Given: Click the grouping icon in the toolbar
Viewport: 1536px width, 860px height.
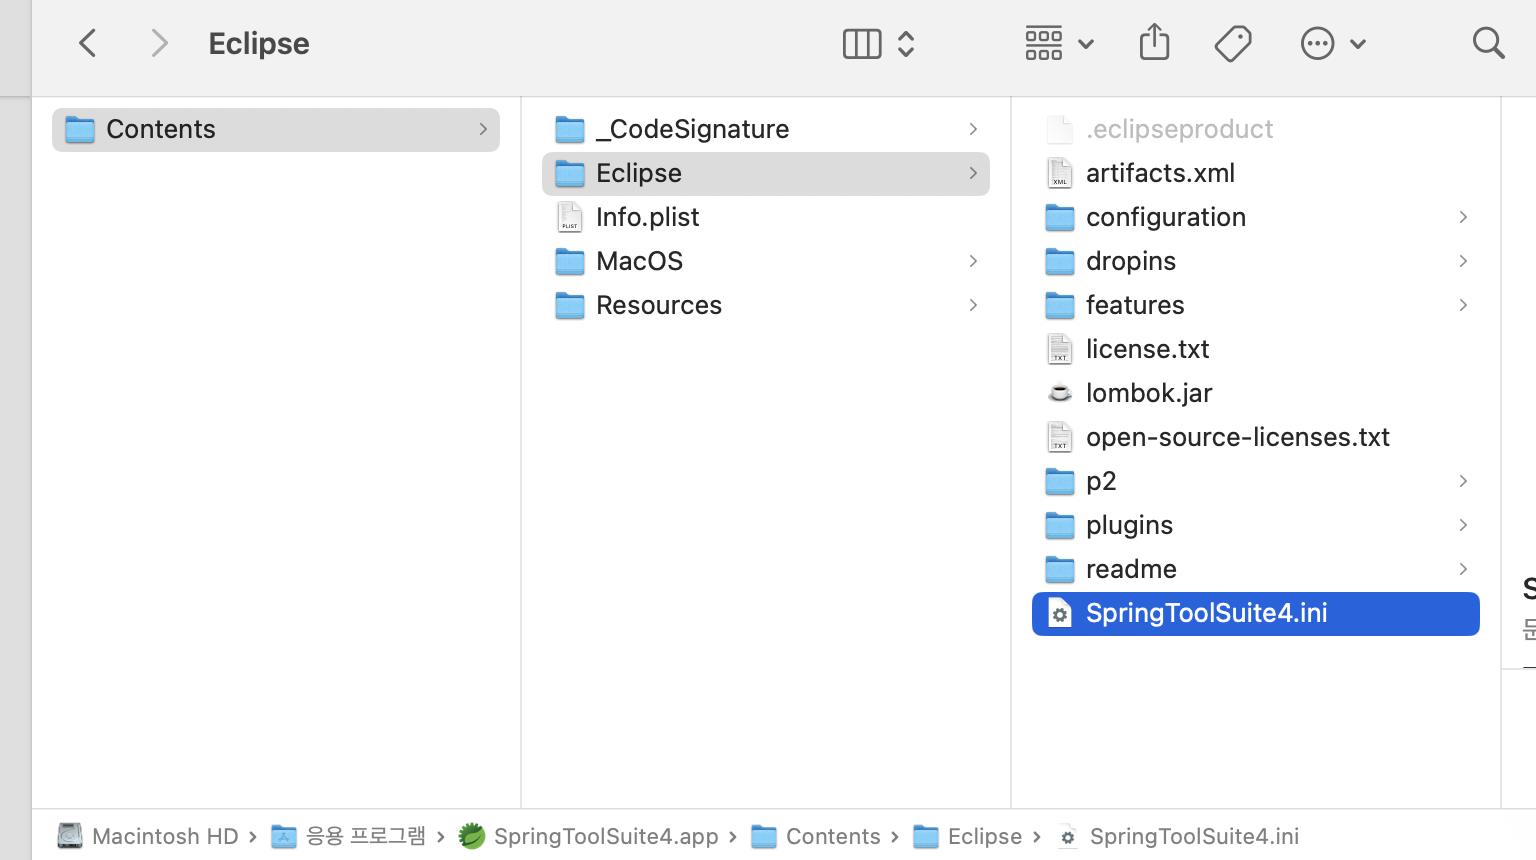Looking at the screenshot, I should click(x=1043, y=43).
